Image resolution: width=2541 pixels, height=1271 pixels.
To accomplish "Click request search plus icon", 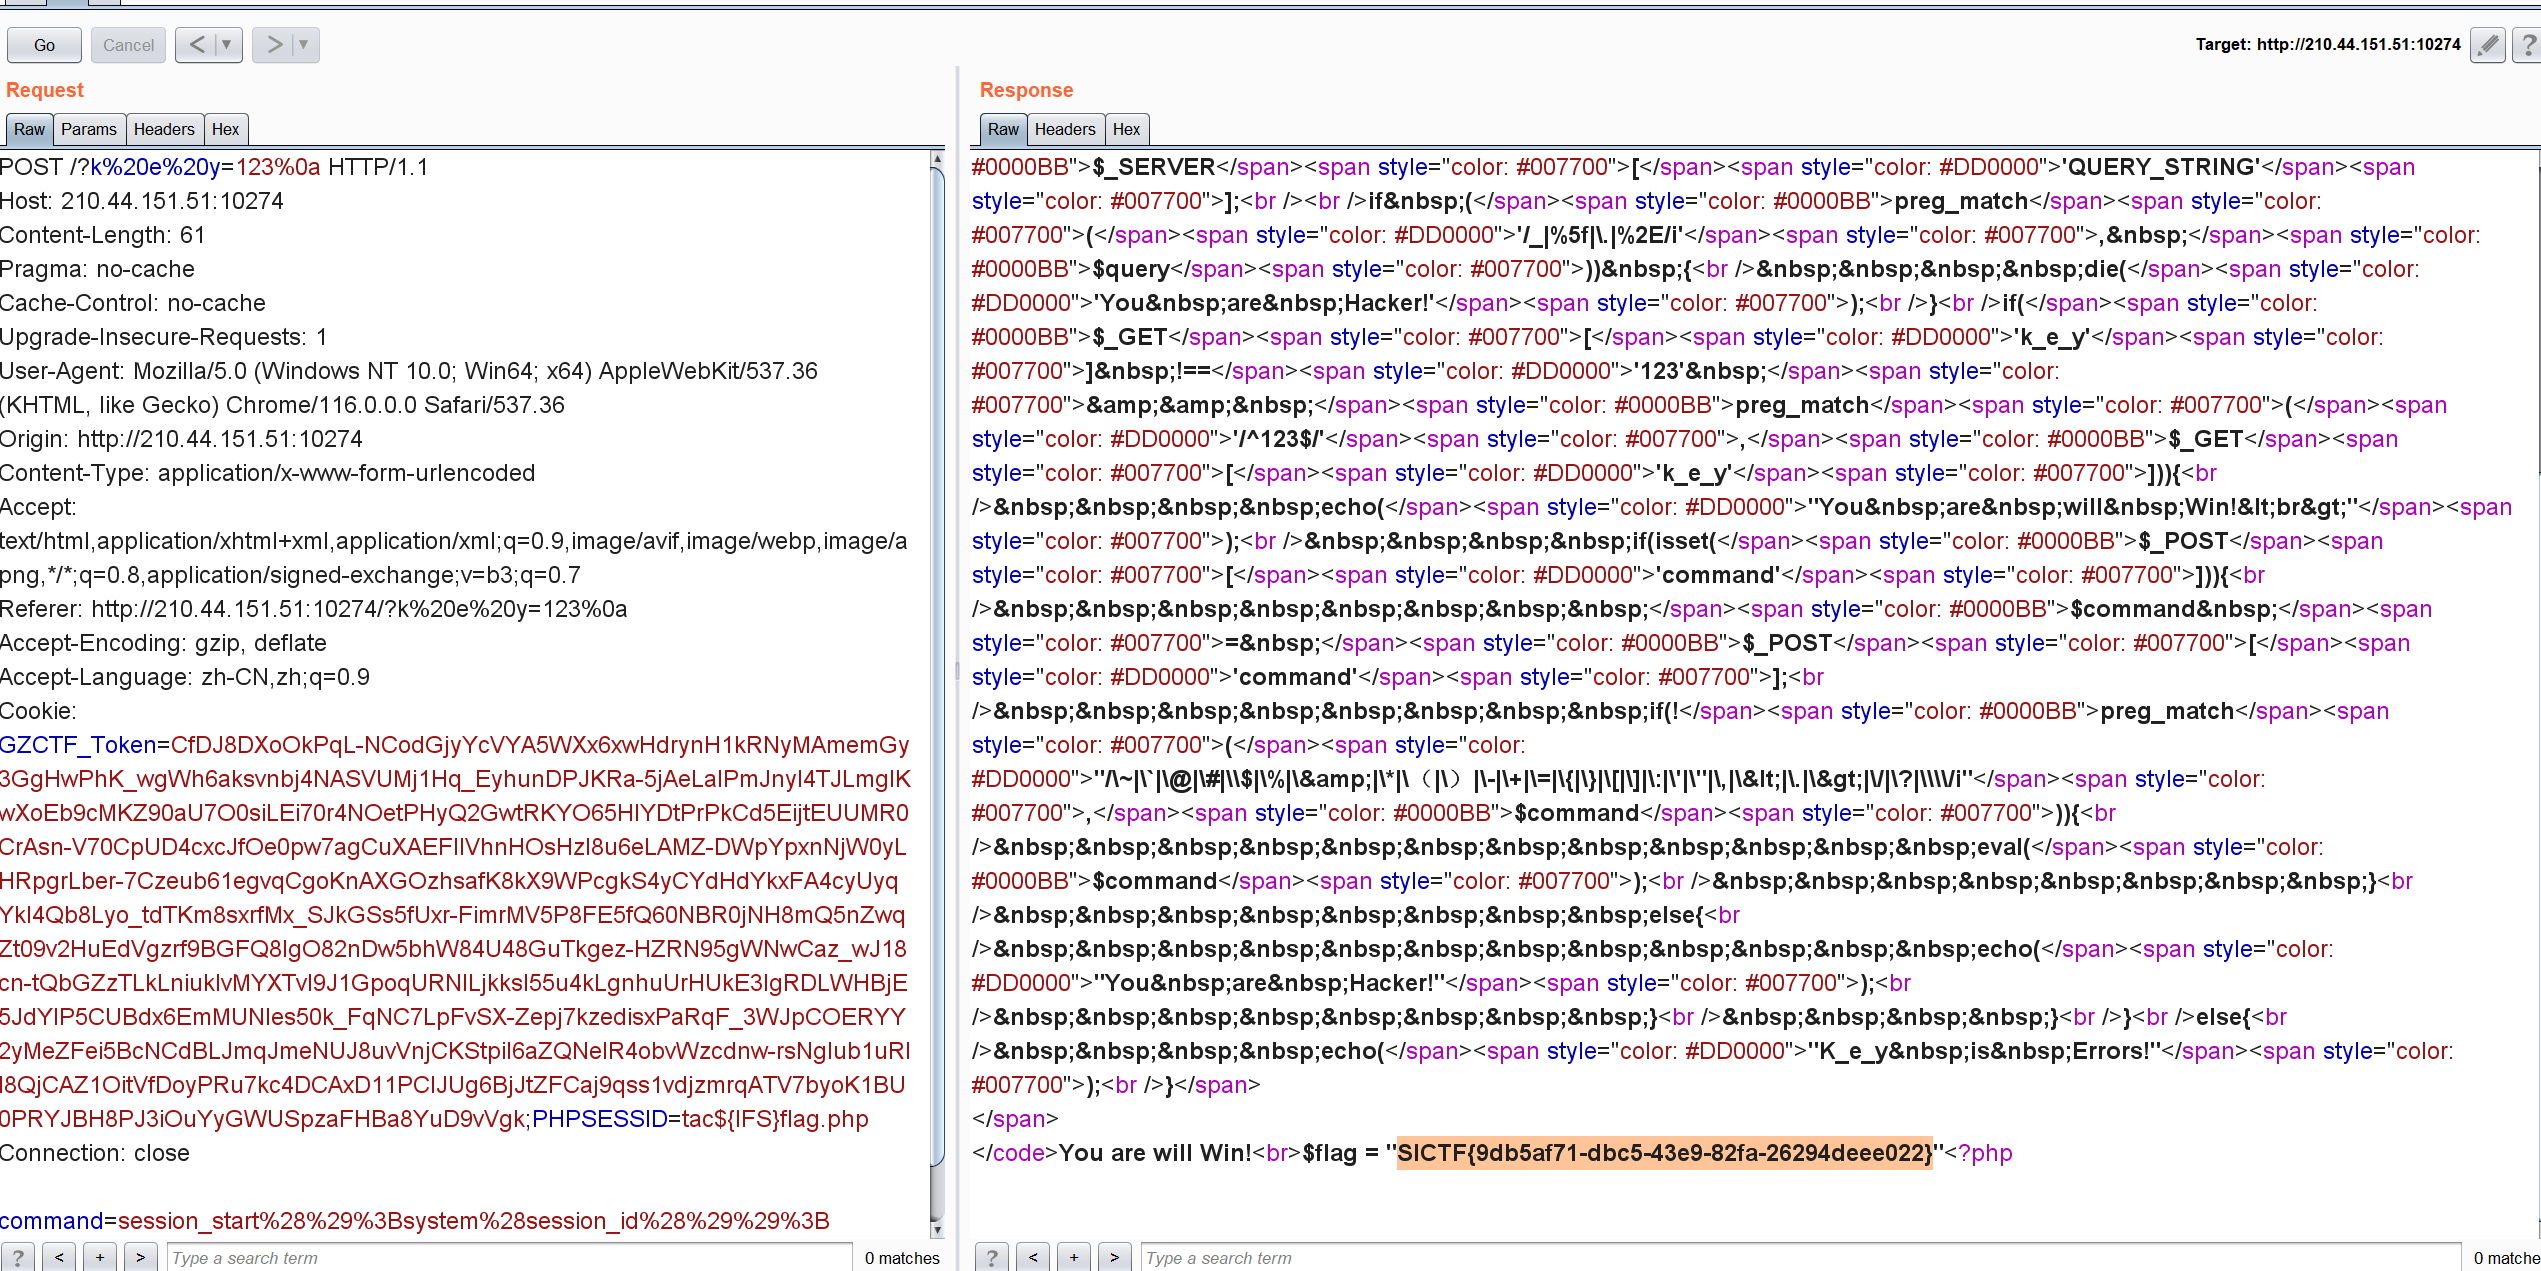I will pyautogui.click(x=100, y=1257).
